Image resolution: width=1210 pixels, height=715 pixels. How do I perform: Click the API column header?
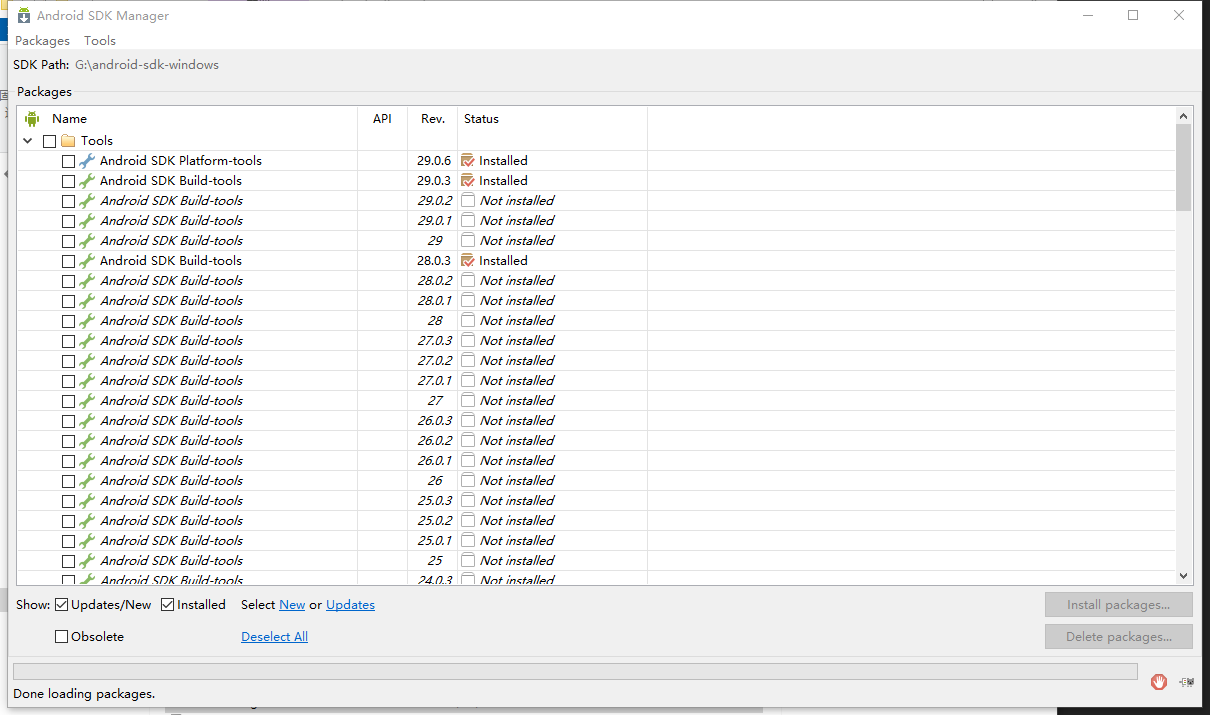coord(382,119)
